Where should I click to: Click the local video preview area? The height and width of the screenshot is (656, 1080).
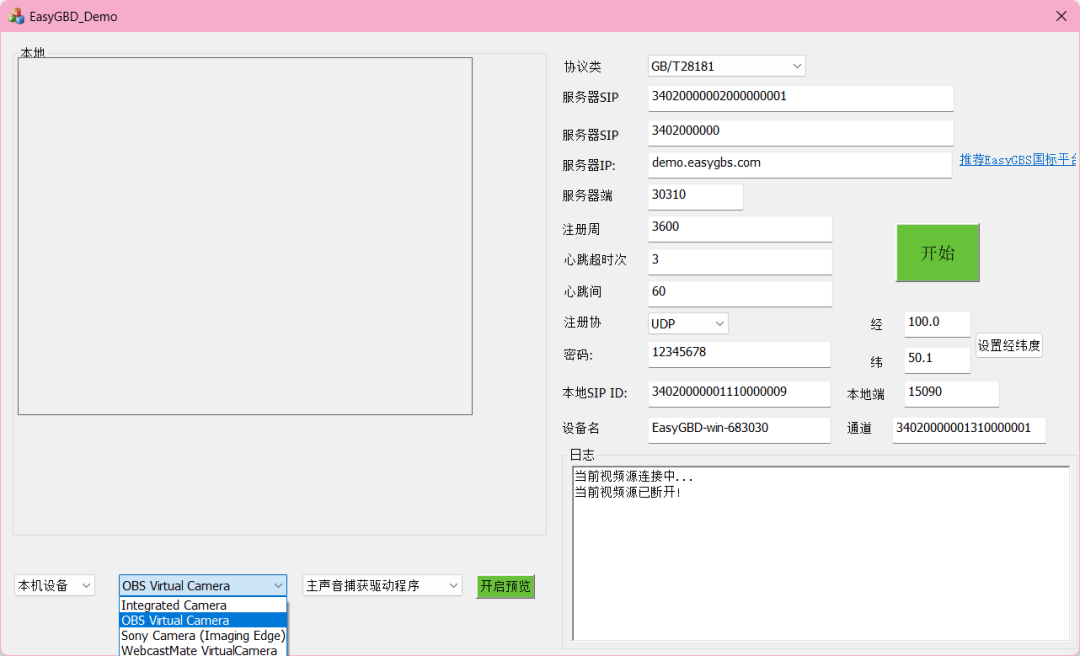coord(245,236)
